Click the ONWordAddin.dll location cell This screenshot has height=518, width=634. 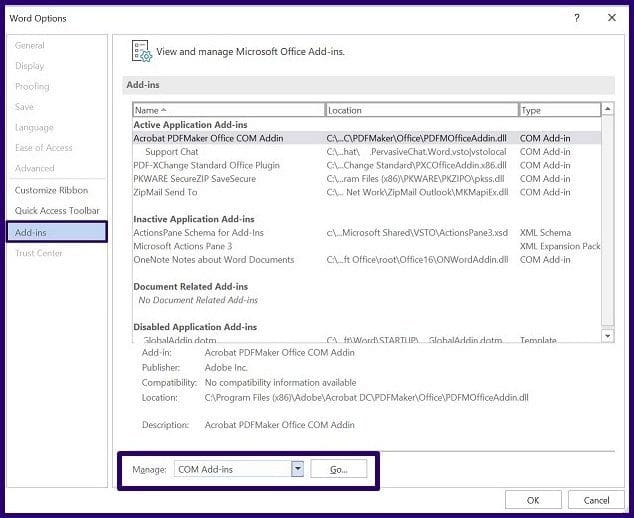[417, 260]
